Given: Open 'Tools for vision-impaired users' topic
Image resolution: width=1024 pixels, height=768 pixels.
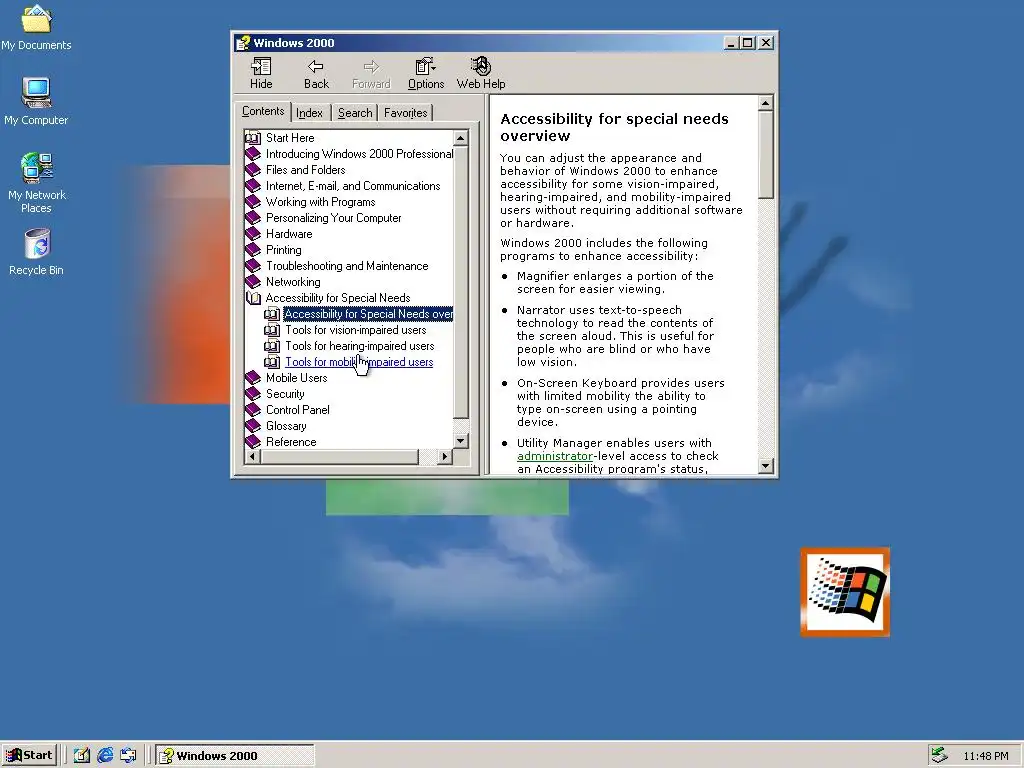Looking at the screenshot, I should (355, 330).
